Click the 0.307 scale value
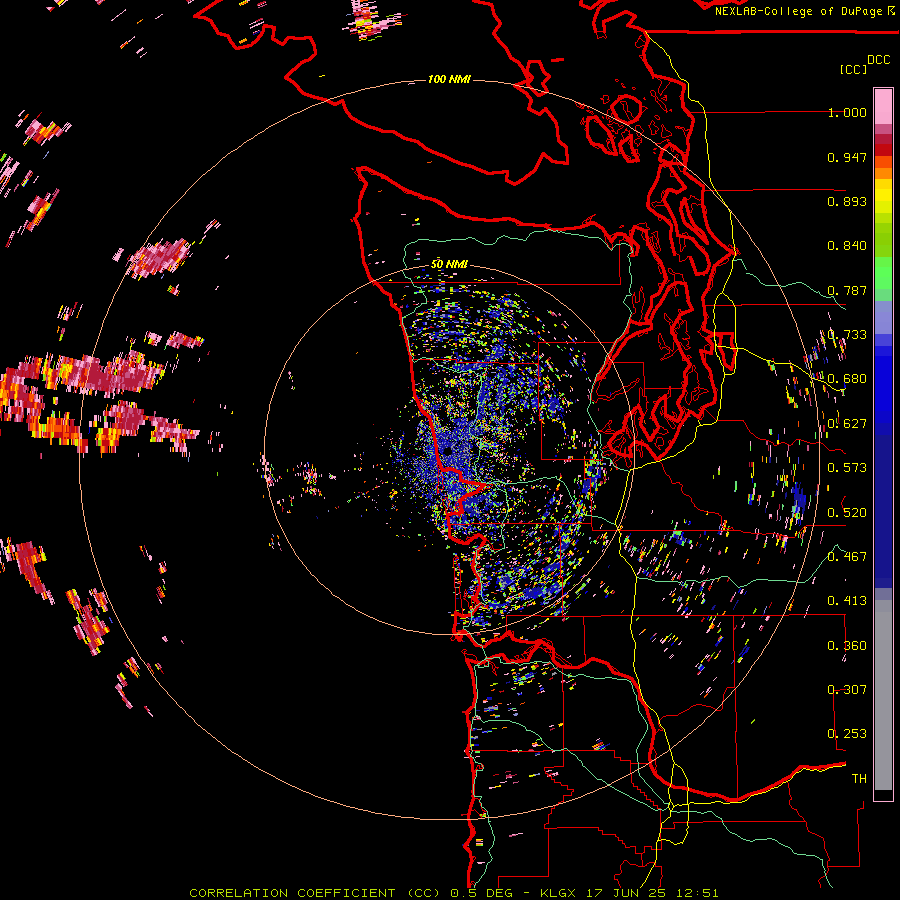 [x=847, y=690]
